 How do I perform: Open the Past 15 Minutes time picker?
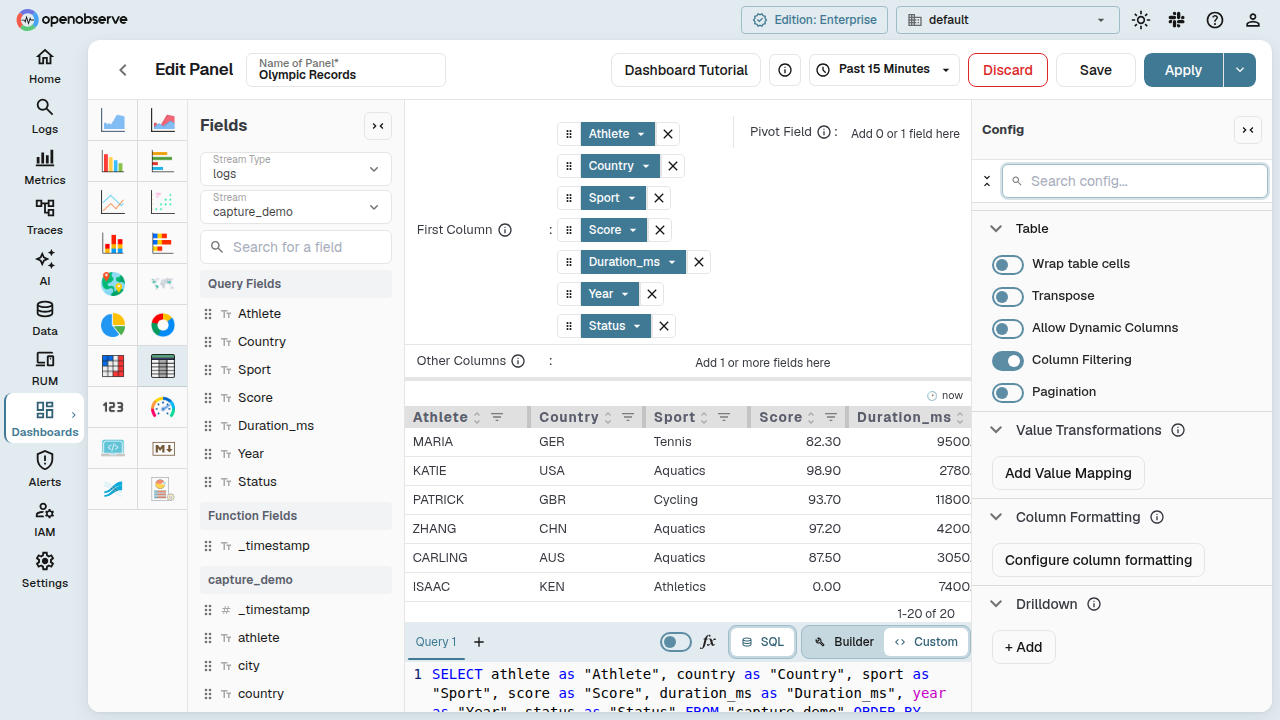click(885, 70)
